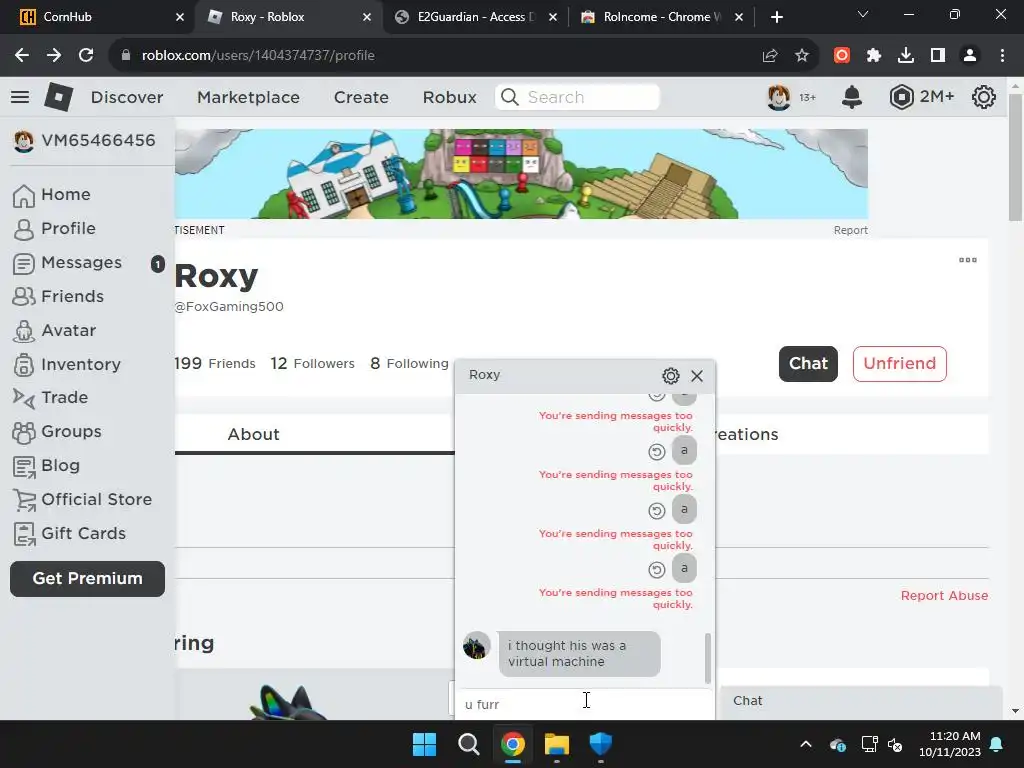
Task: Click the chat message input field
Action: point(584,705)
